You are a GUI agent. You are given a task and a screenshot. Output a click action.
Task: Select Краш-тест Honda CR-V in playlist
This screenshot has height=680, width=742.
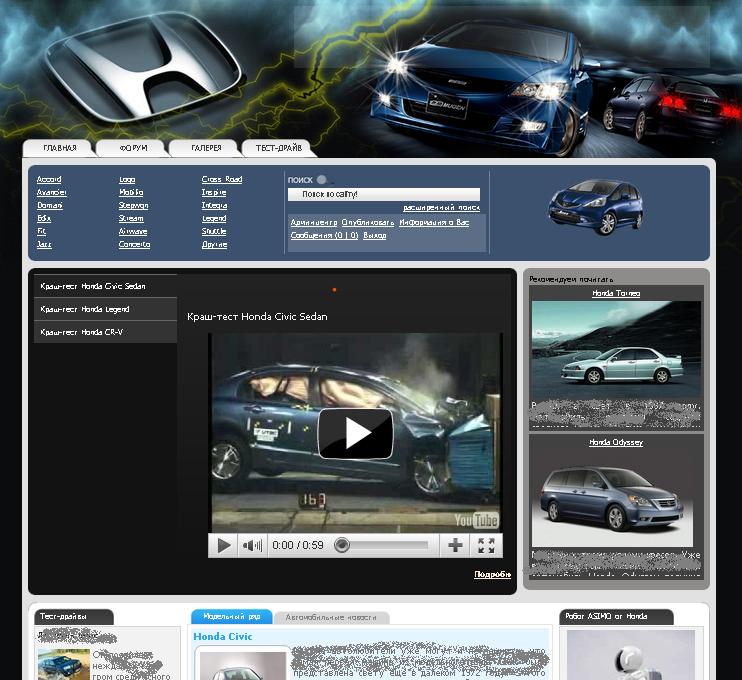coord(106,332)
